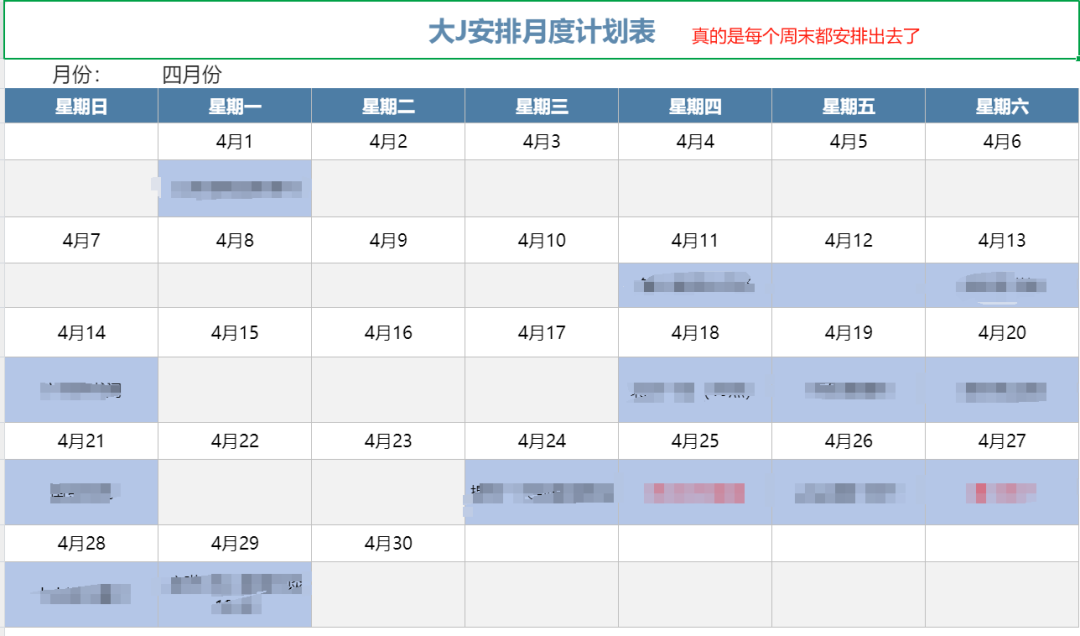Image resolution: width=1080 pixels, height=636 pixels.
Task: Select the 4月17 date cell
Action: pos(542,333)
